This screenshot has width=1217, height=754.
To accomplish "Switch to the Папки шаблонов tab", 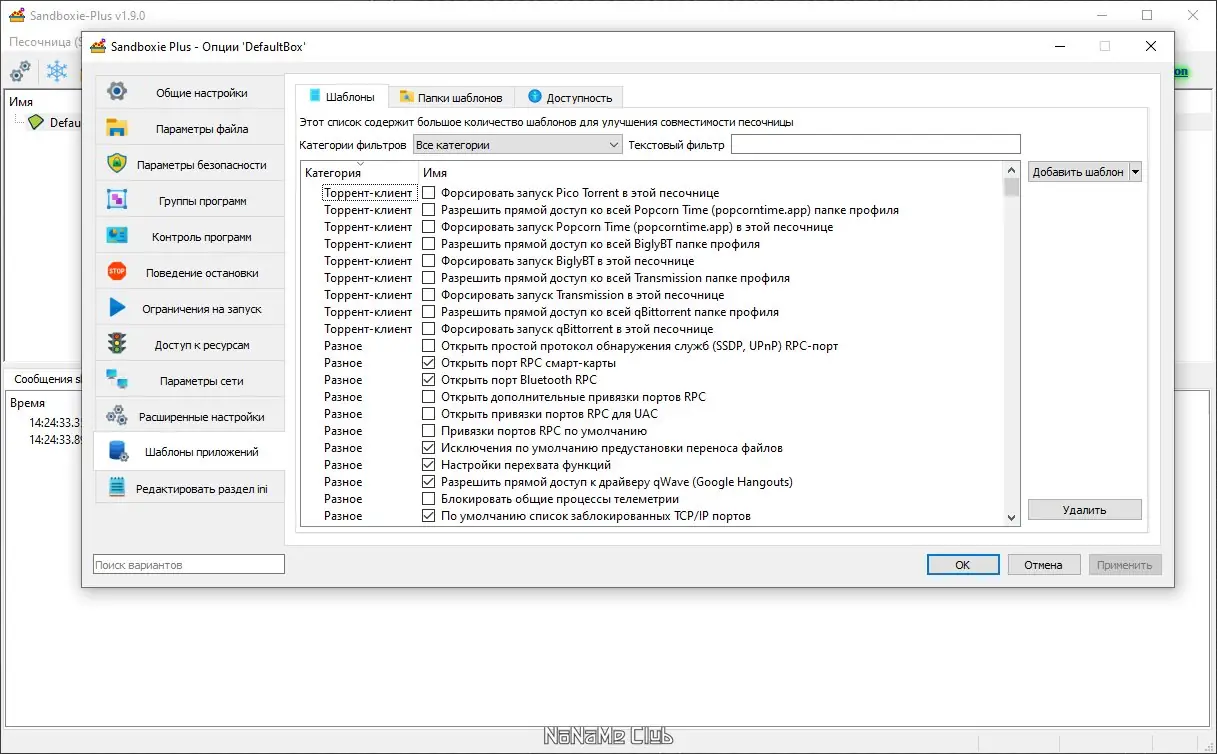I will pyautogui.click(x=451, y=97).
